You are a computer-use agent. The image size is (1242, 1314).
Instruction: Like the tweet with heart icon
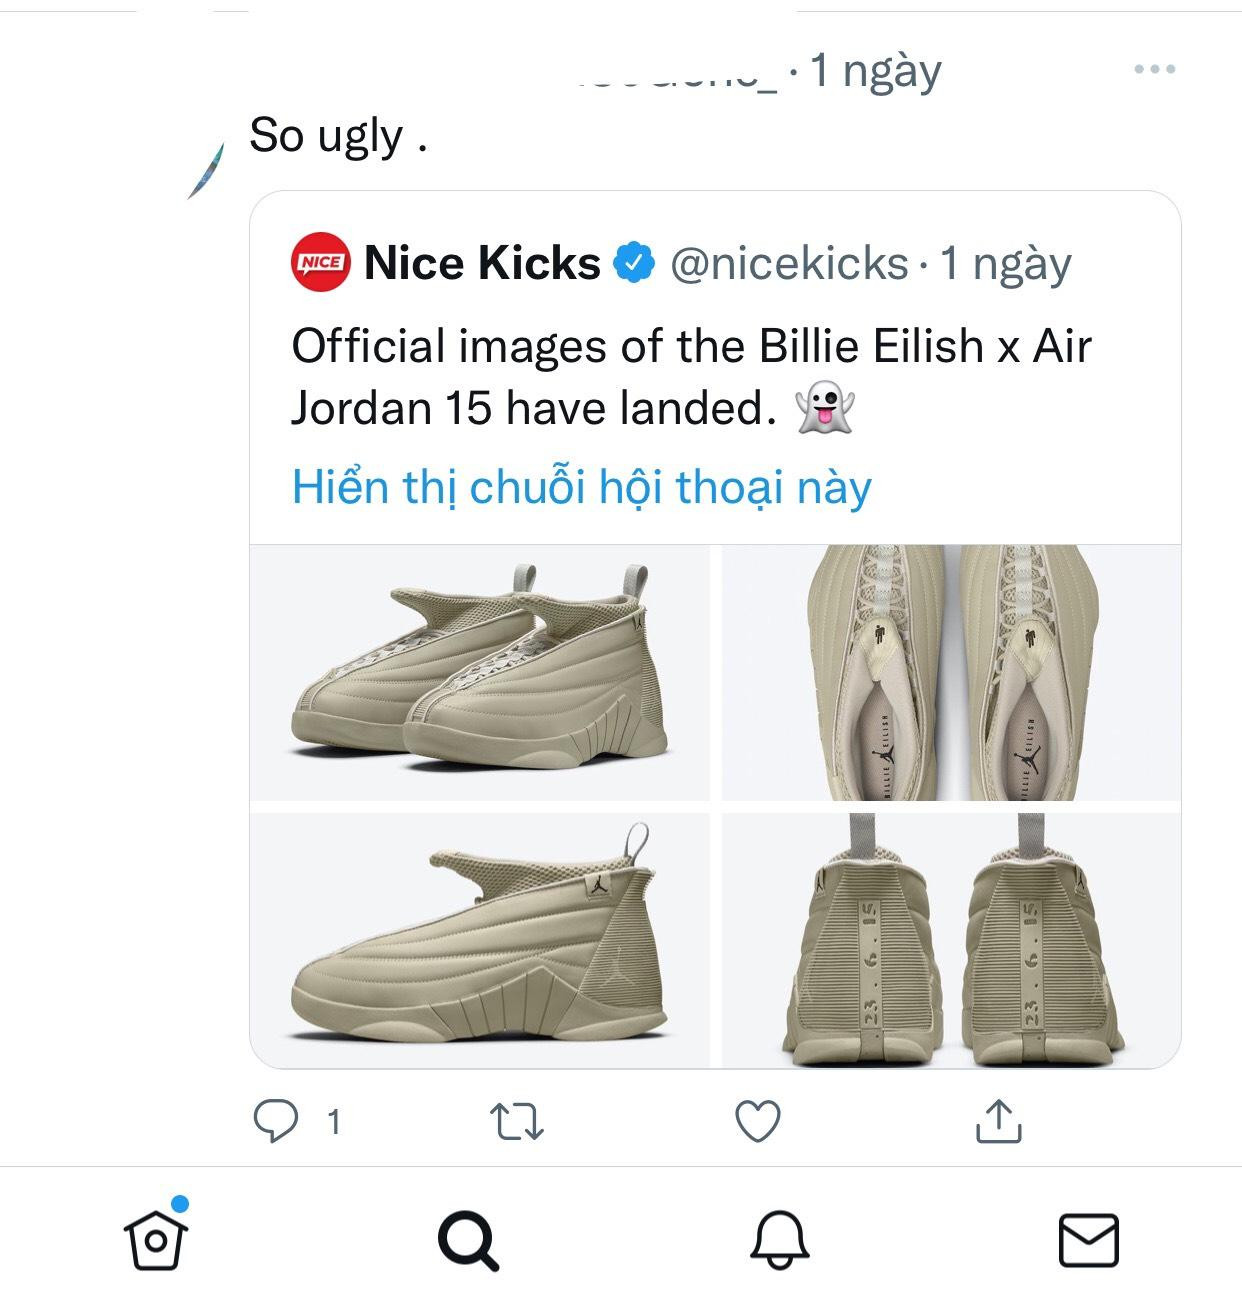click(x=758, y=1122)
